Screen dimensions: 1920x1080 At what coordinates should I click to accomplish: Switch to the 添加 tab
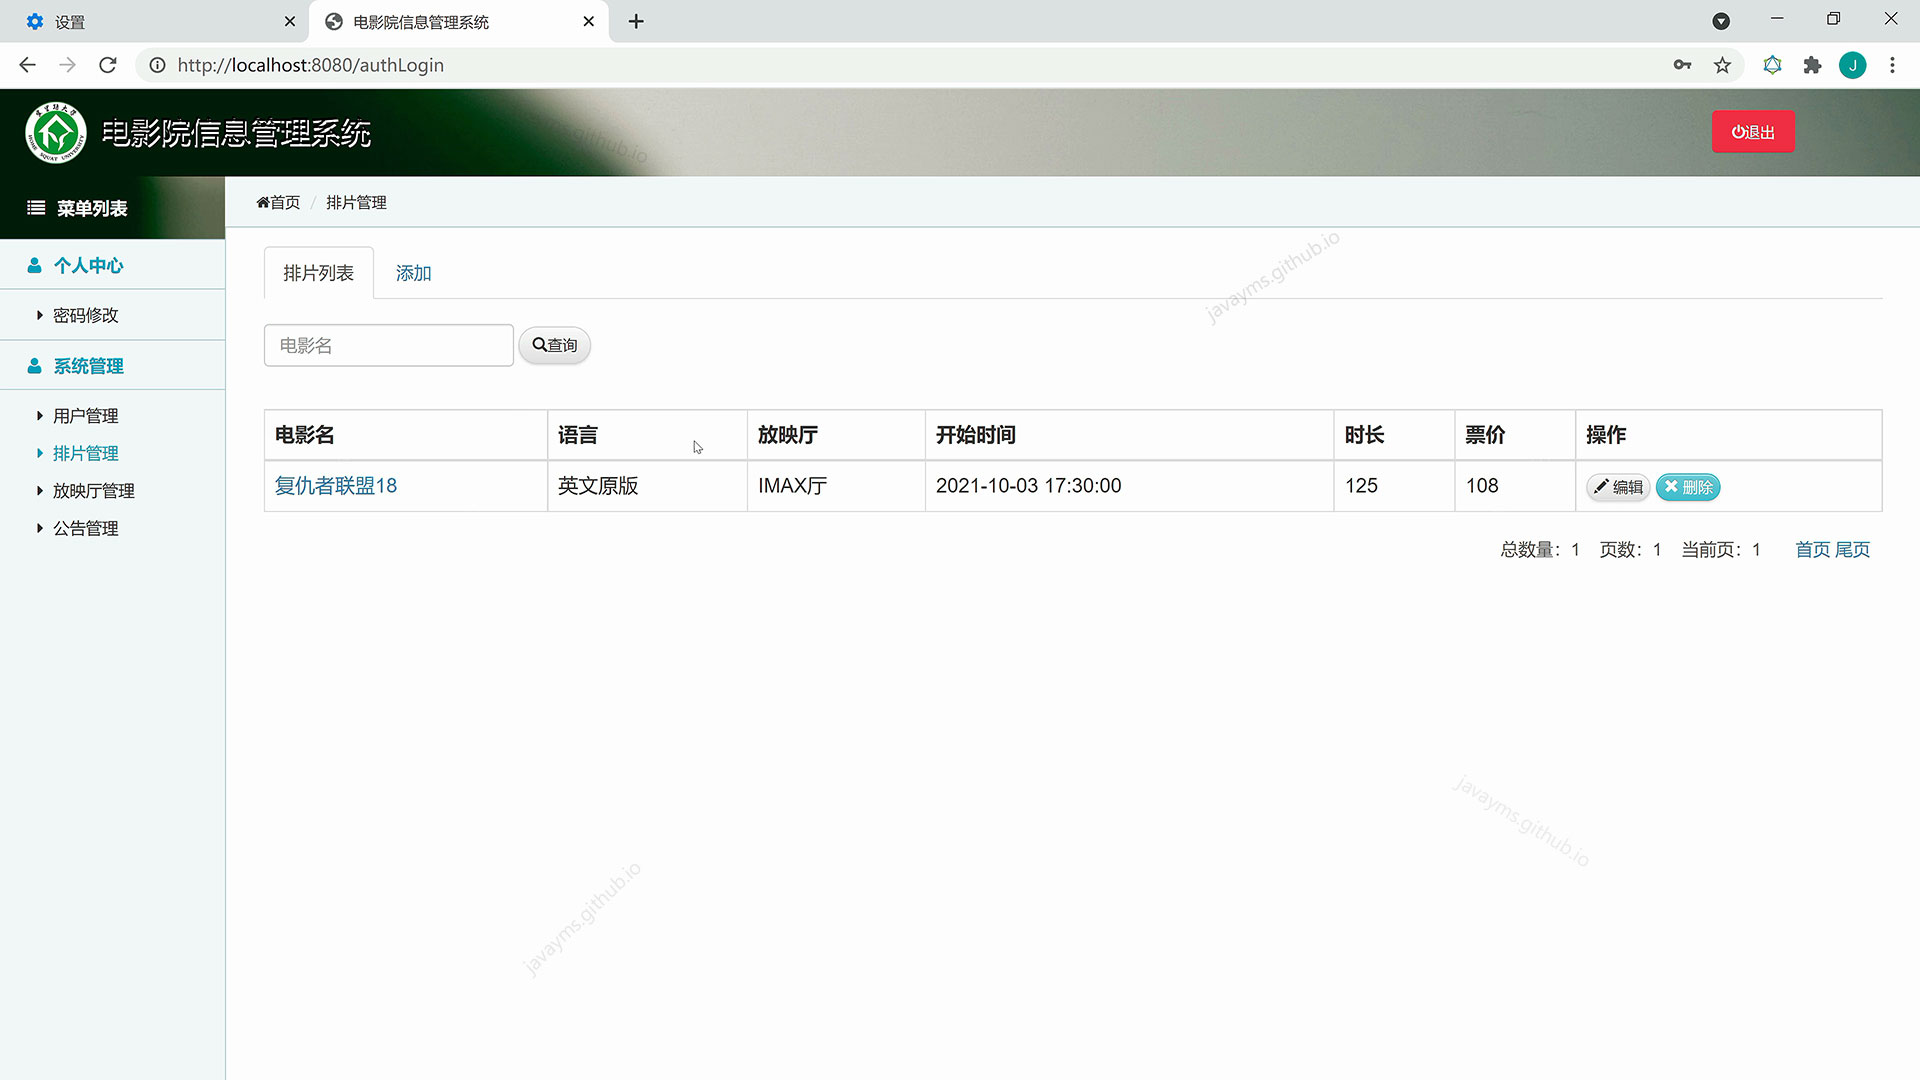[x=413, y=273]
